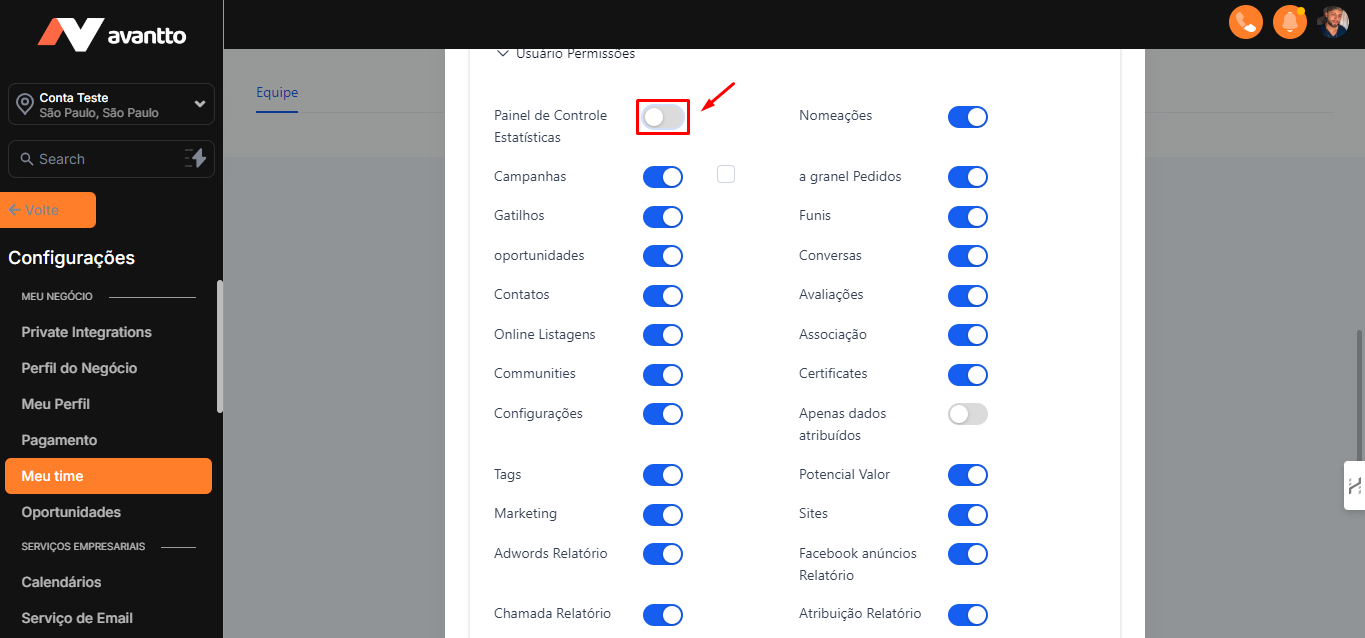Image resolution: width=1365 pixels, height=638 pixels.
Task: Click the user avatar picture
Action: click(1333, 22)
